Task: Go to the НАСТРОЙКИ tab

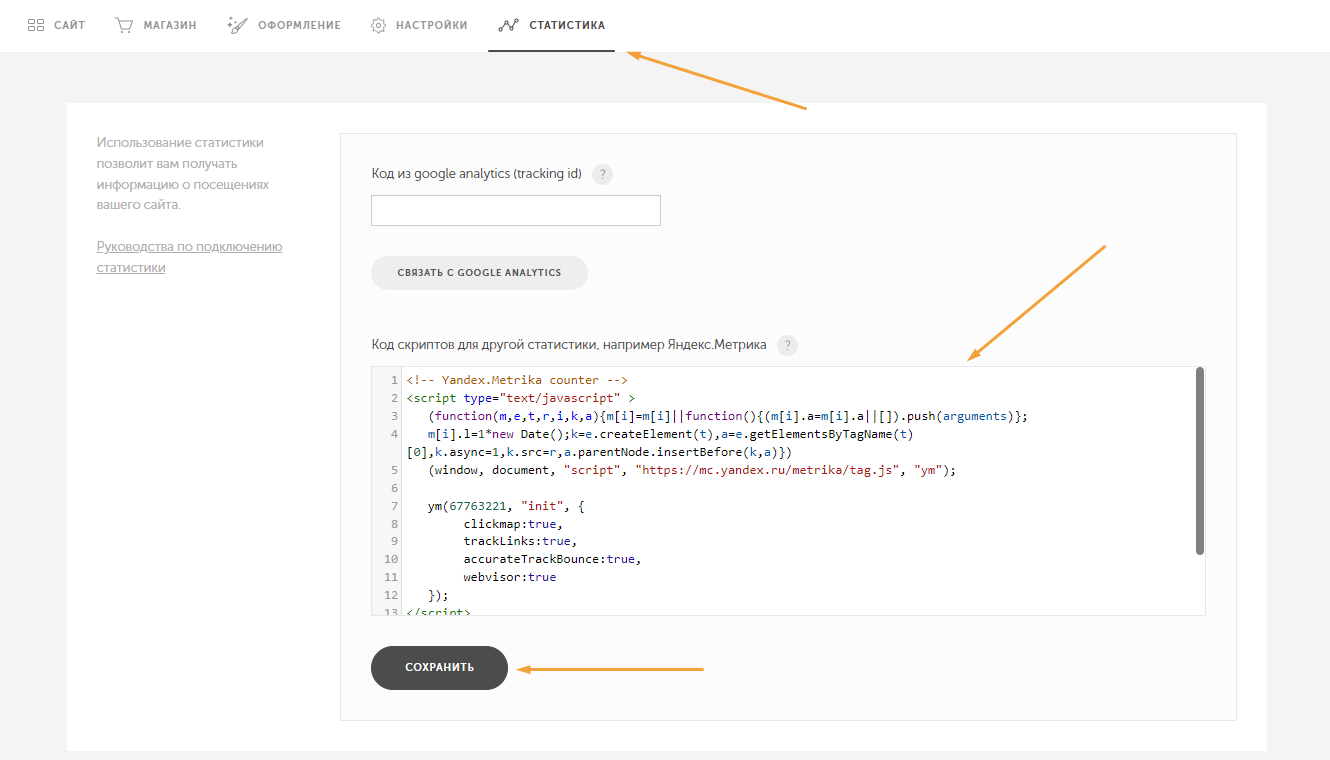Action: 419,25
